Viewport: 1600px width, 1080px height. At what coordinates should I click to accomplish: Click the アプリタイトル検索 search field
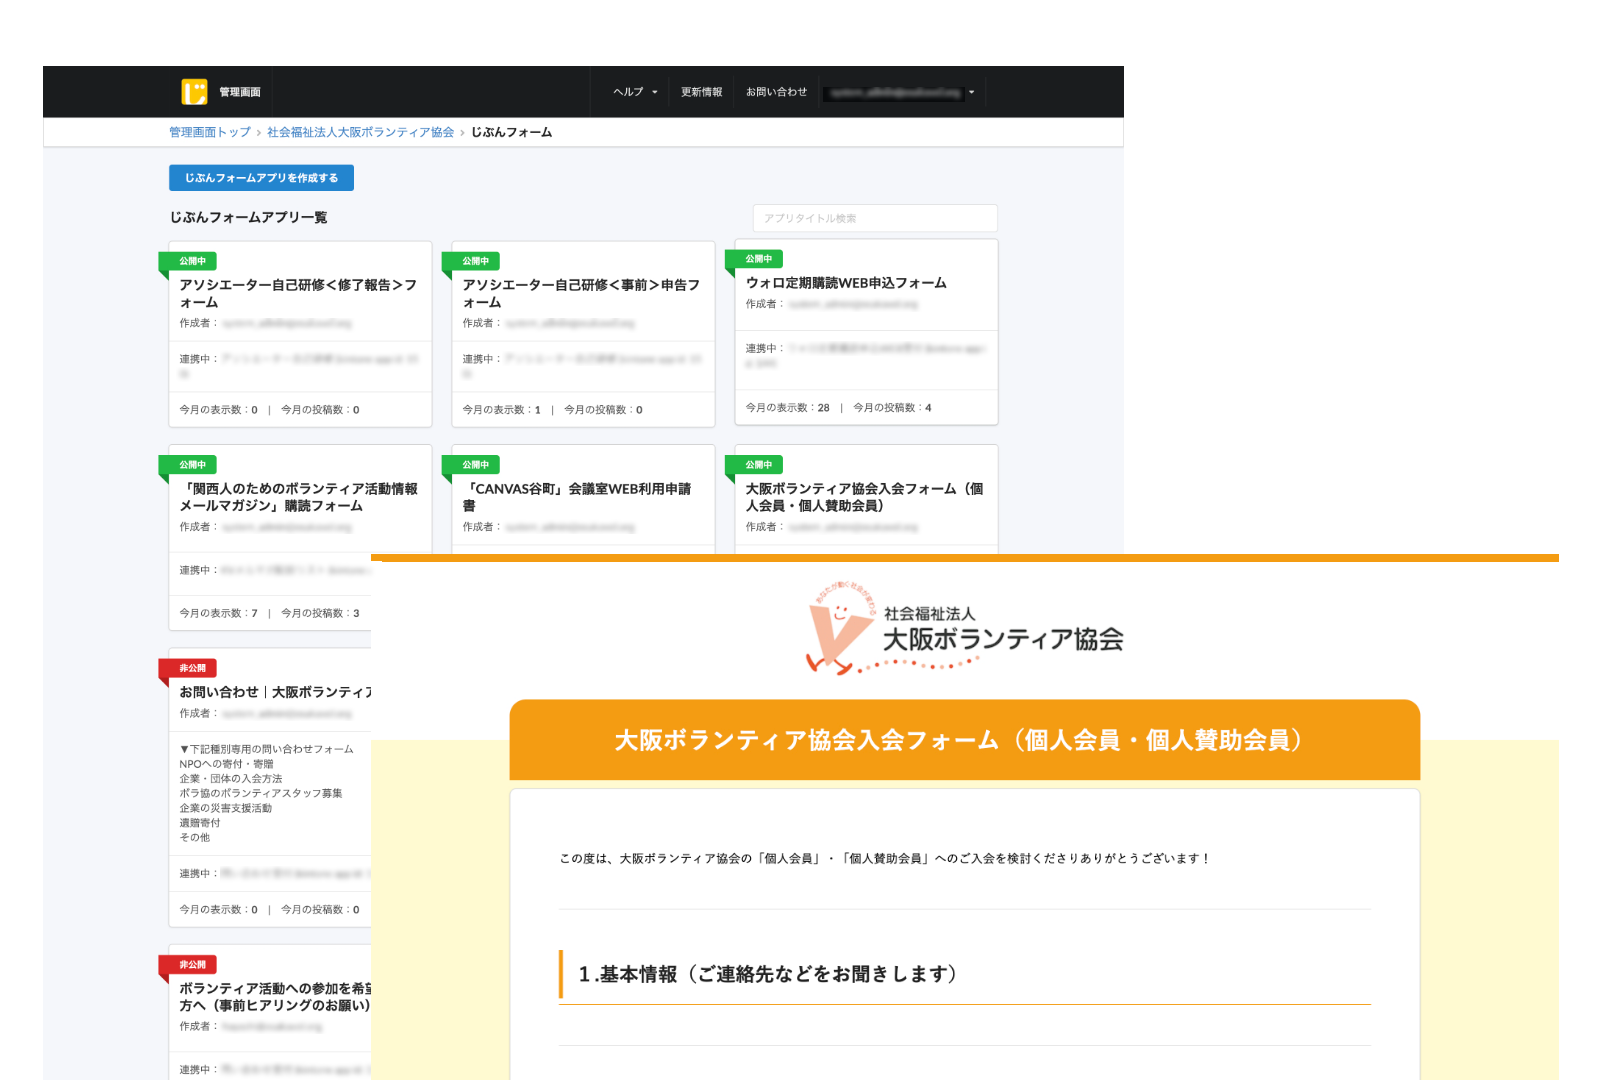coord(874,218)
